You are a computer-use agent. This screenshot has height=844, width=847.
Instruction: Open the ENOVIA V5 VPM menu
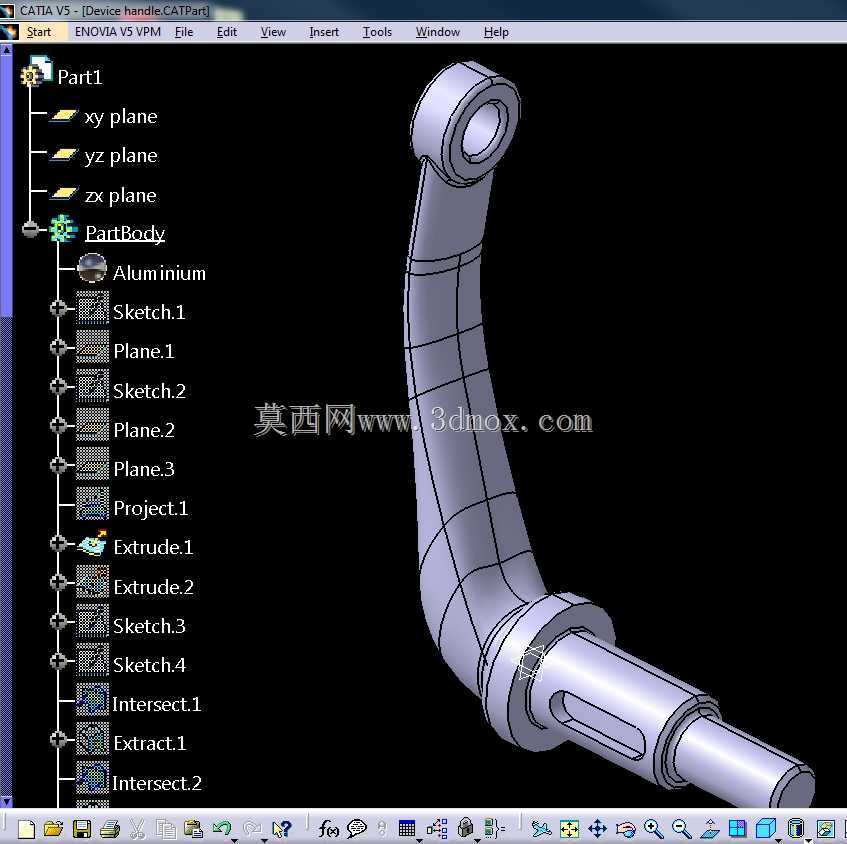pos(118,32)
